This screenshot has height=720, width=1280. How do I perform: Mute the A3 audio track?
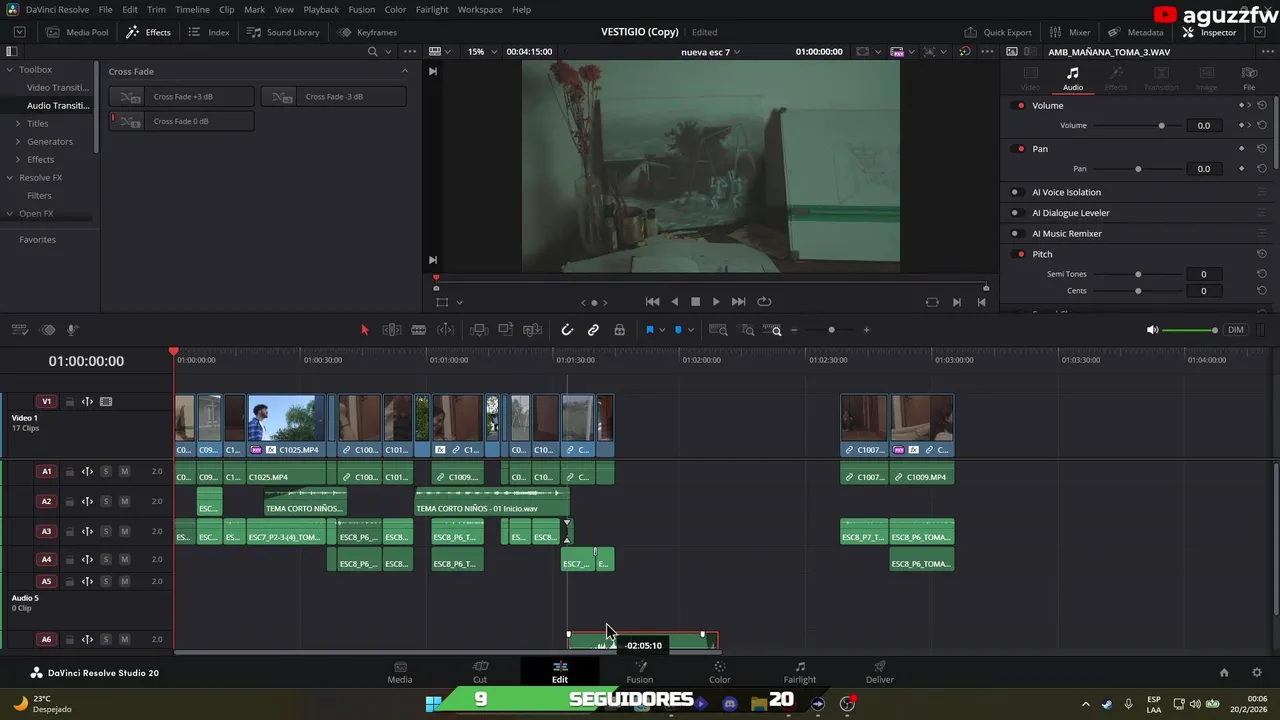coord(124,531)
